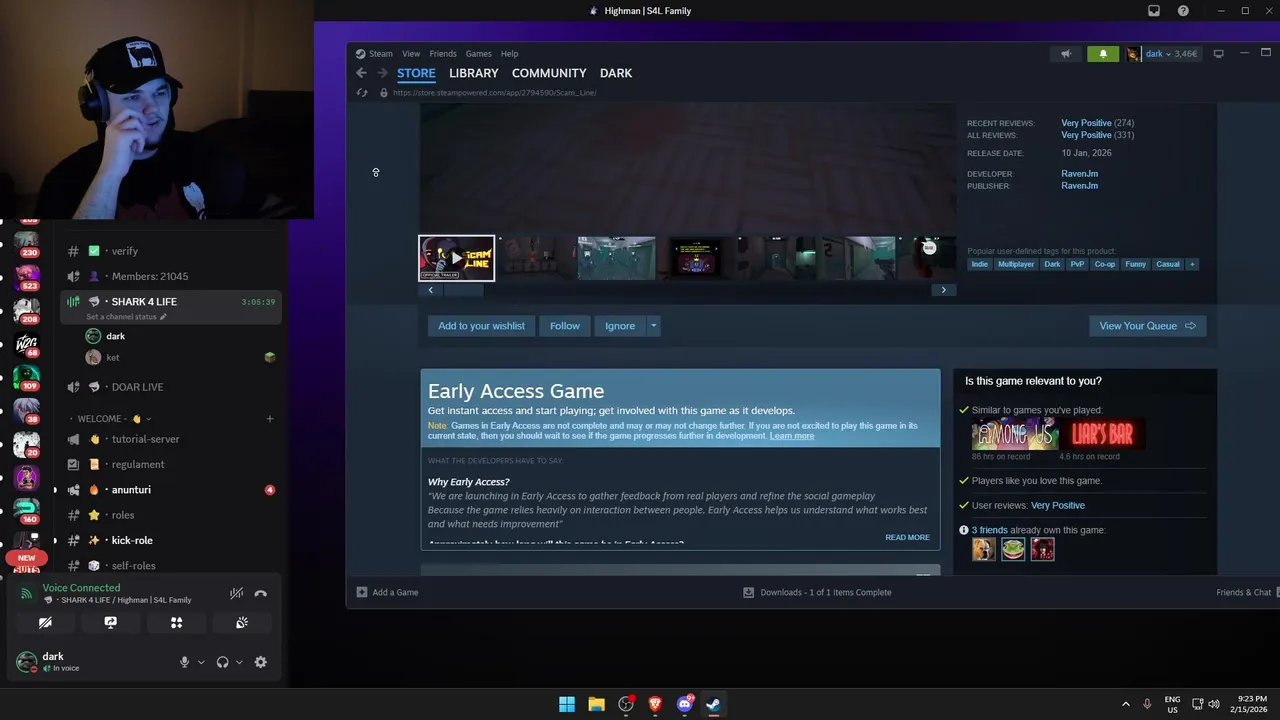This screenshot has width=1280, height=720.
Task: Expand Discord microphone input options arrow
Action: pos(201,662)
